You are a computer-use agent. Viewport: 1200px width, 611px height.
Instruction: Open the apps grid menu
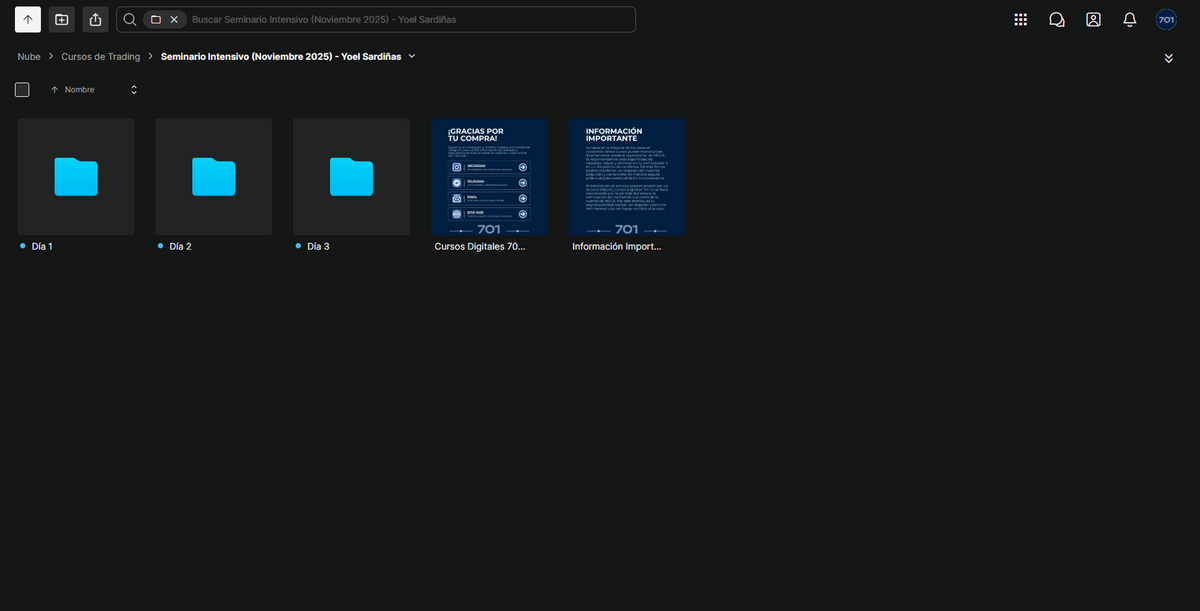[x=1020, y=19]
